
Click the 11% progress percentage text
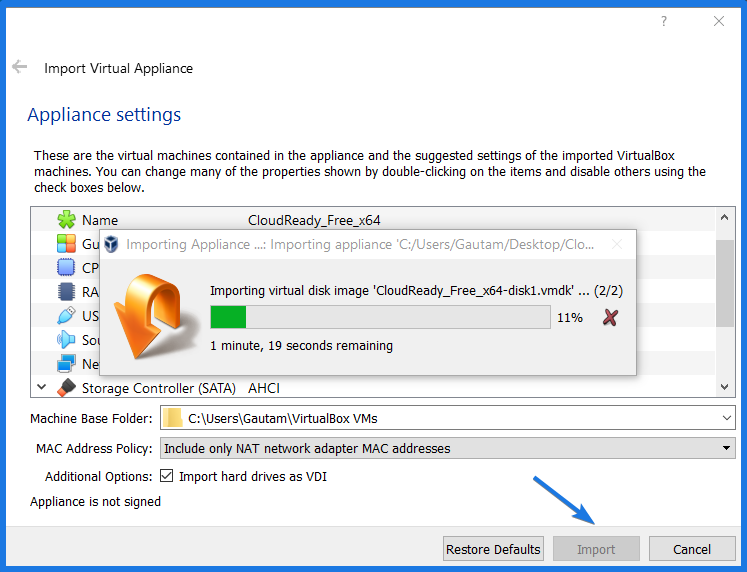pyautogui.click(x=570, y=318)
